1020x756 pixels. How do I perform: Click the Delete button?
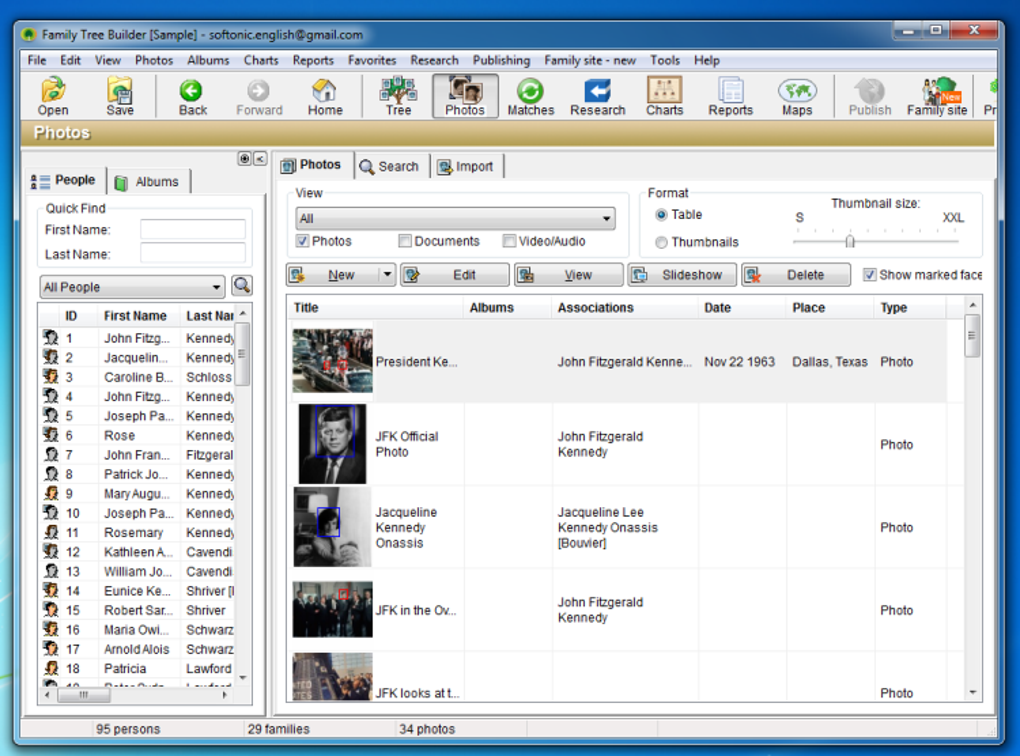(796, 275)
